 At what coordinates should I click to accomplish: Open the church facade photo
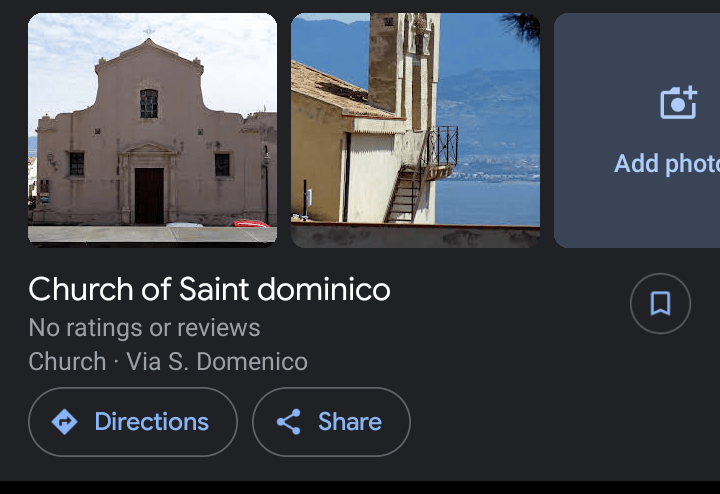click(152, 129)
